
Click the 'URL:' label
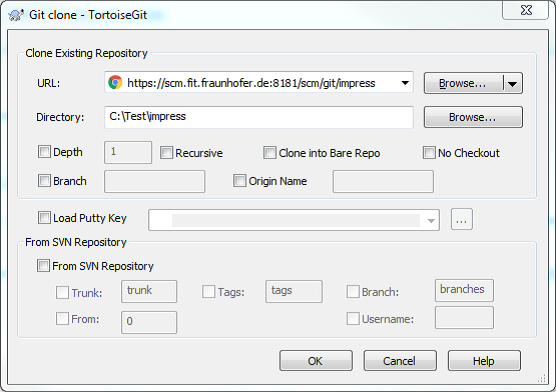click(x=49, y=83)
